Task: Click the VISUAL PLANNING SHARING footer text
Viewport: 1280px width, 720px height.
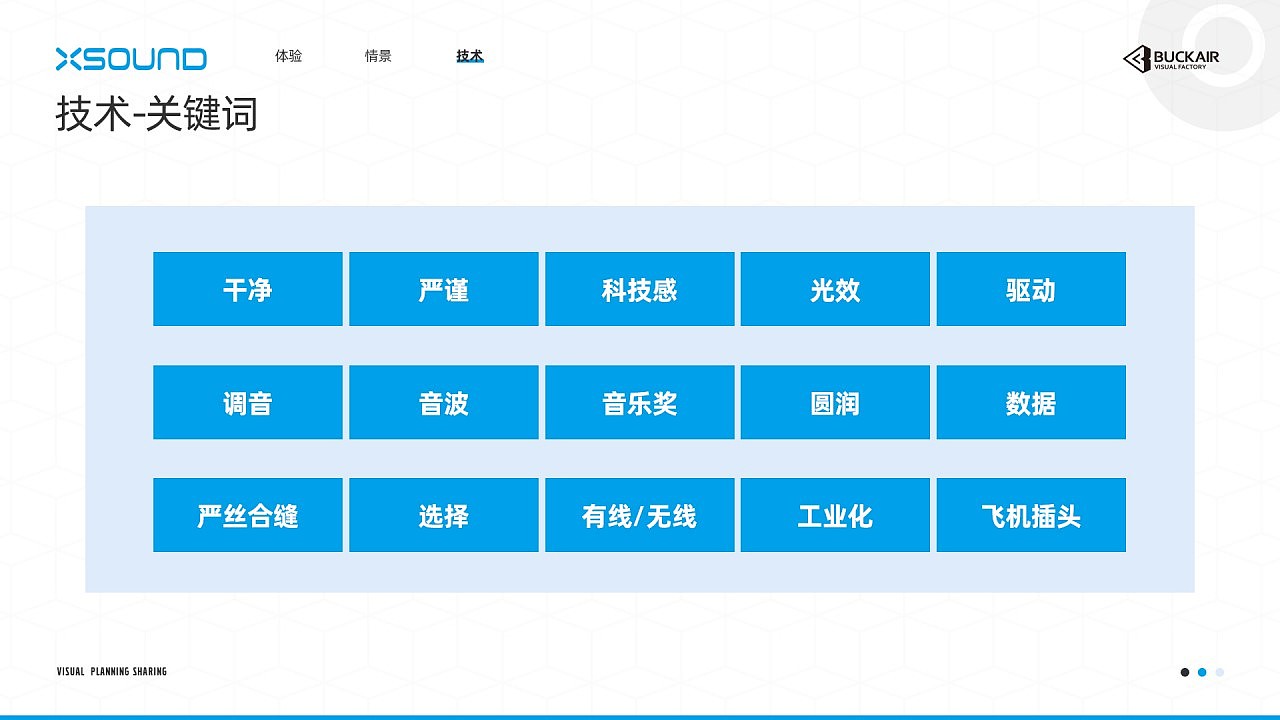Action: click(x=111, y=671)
